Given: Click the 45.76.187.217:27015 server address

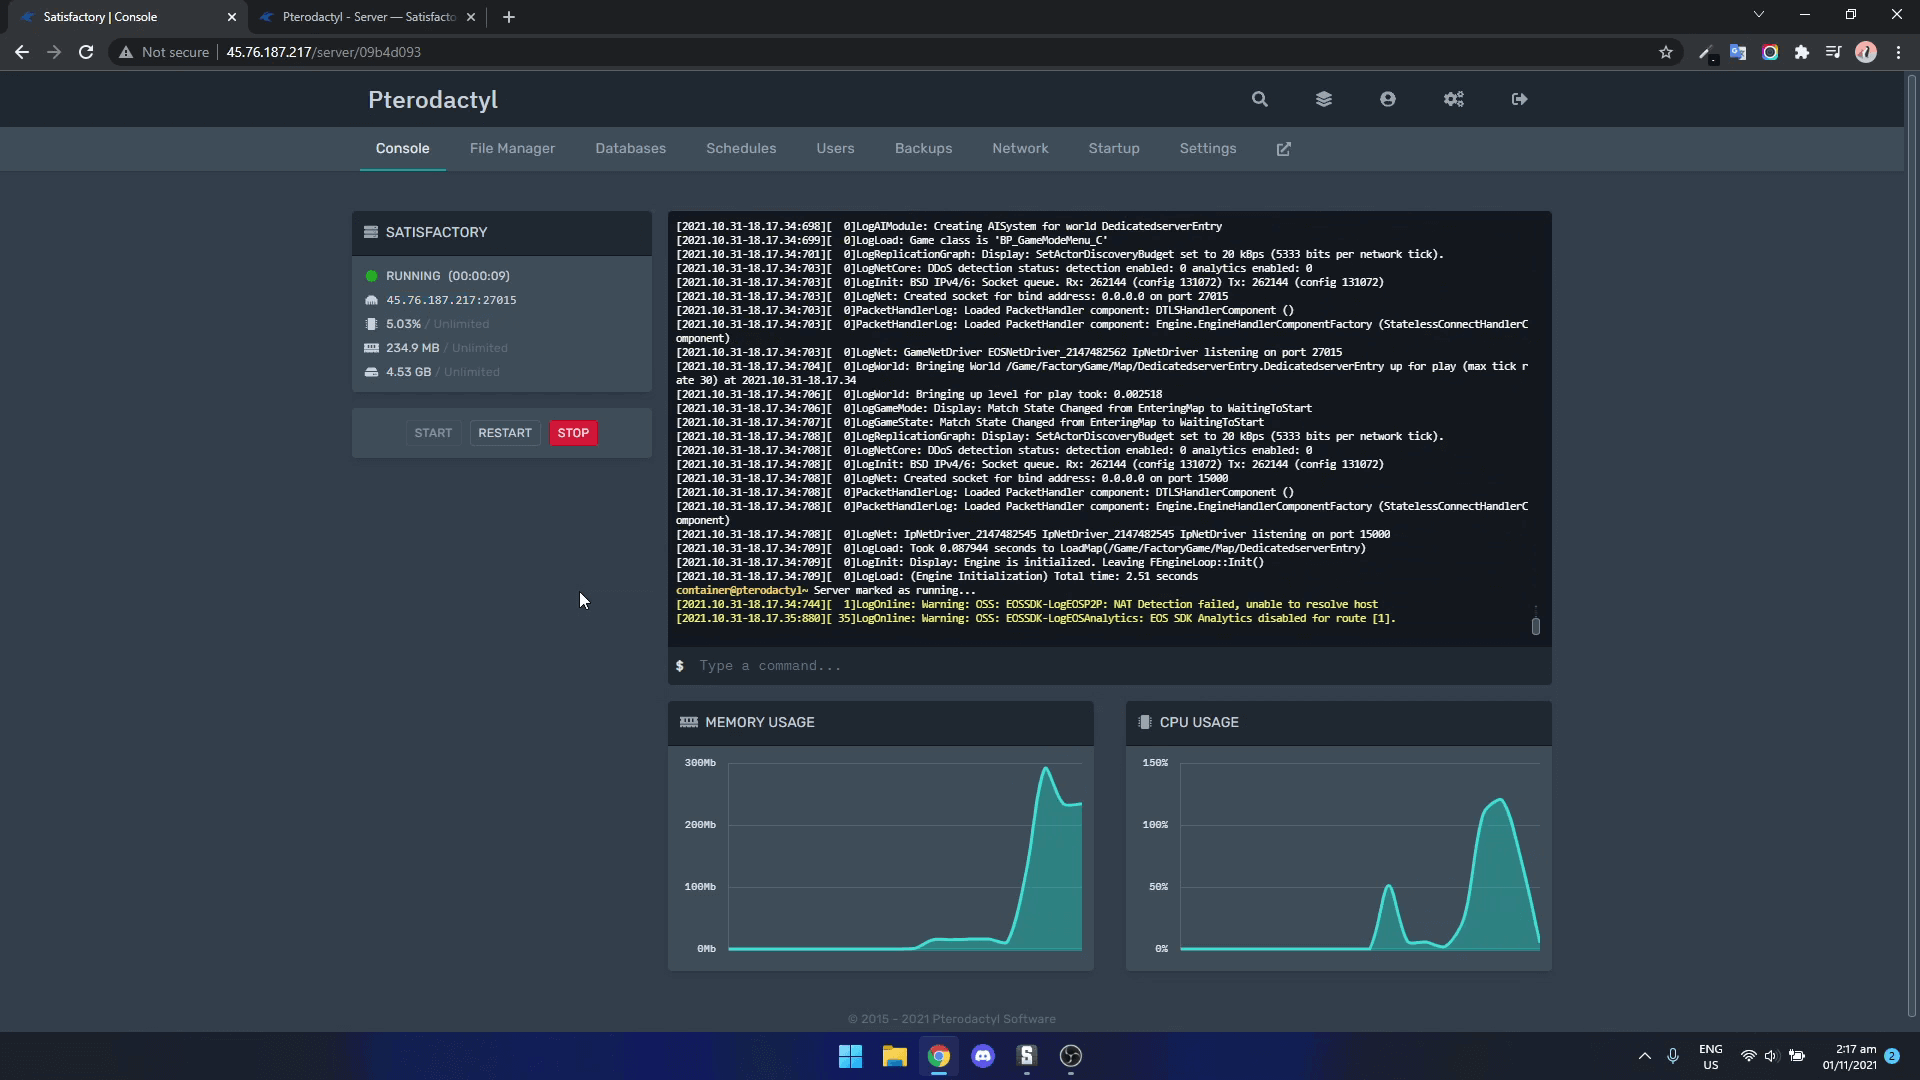Looking at the screenshot, I should [x=451, y=300].
